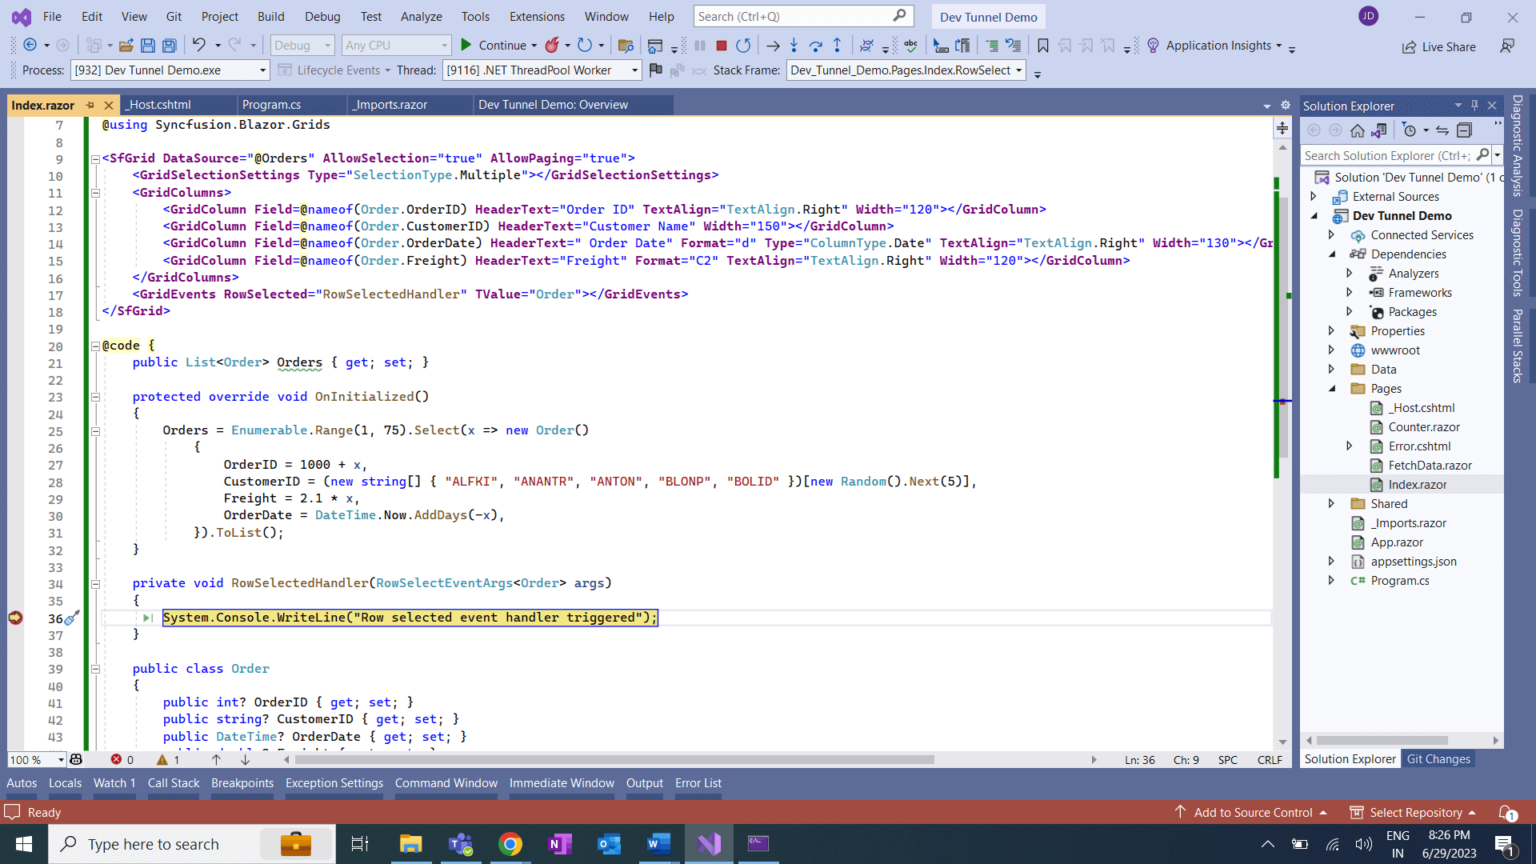
Task: Click the Search Solution Explorer input box
Action: [1390, 155]
